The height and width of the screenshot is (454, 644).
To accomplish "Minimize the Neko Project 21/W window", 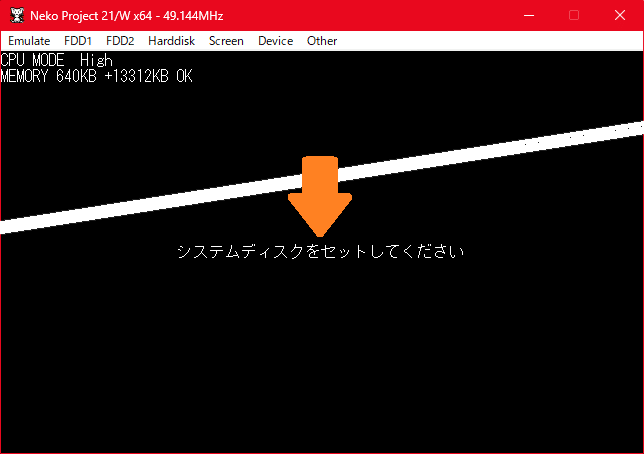I will pyautogui.click(x=529, y=16).
